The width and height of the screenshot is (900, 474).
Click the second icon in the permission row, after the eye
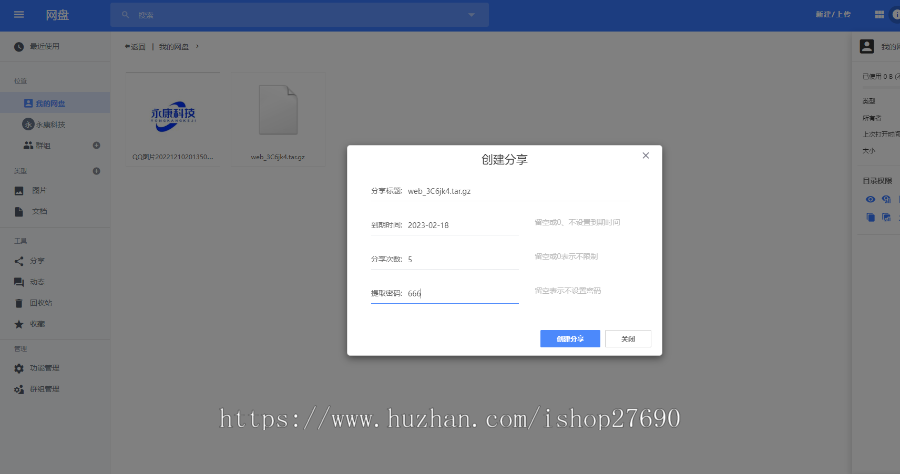point(886,199)
